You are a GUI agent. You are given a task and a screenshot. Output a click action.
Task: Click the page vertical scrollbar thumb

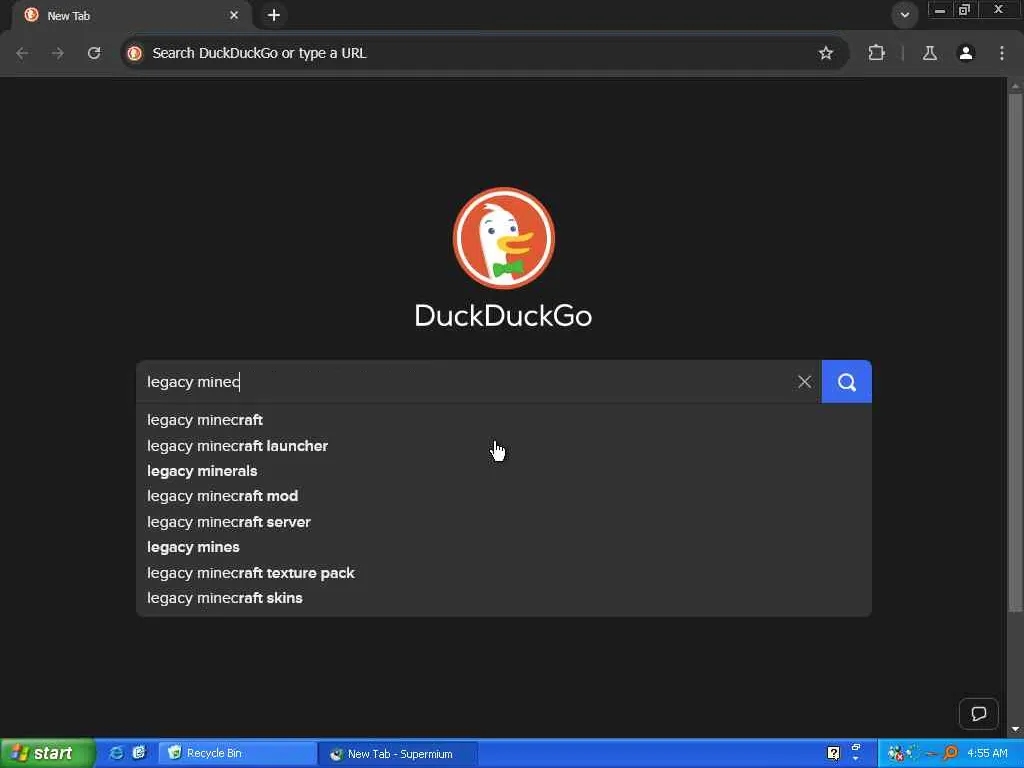(x=1015, y=353)
